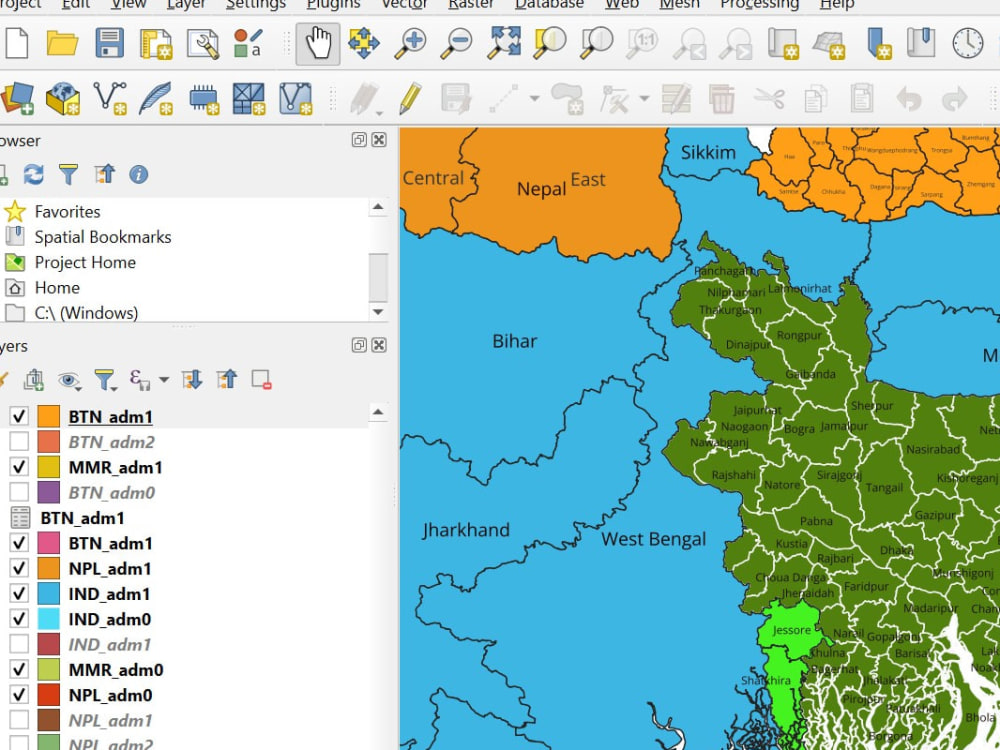Open the Processing menu

(x=760, y=4)
